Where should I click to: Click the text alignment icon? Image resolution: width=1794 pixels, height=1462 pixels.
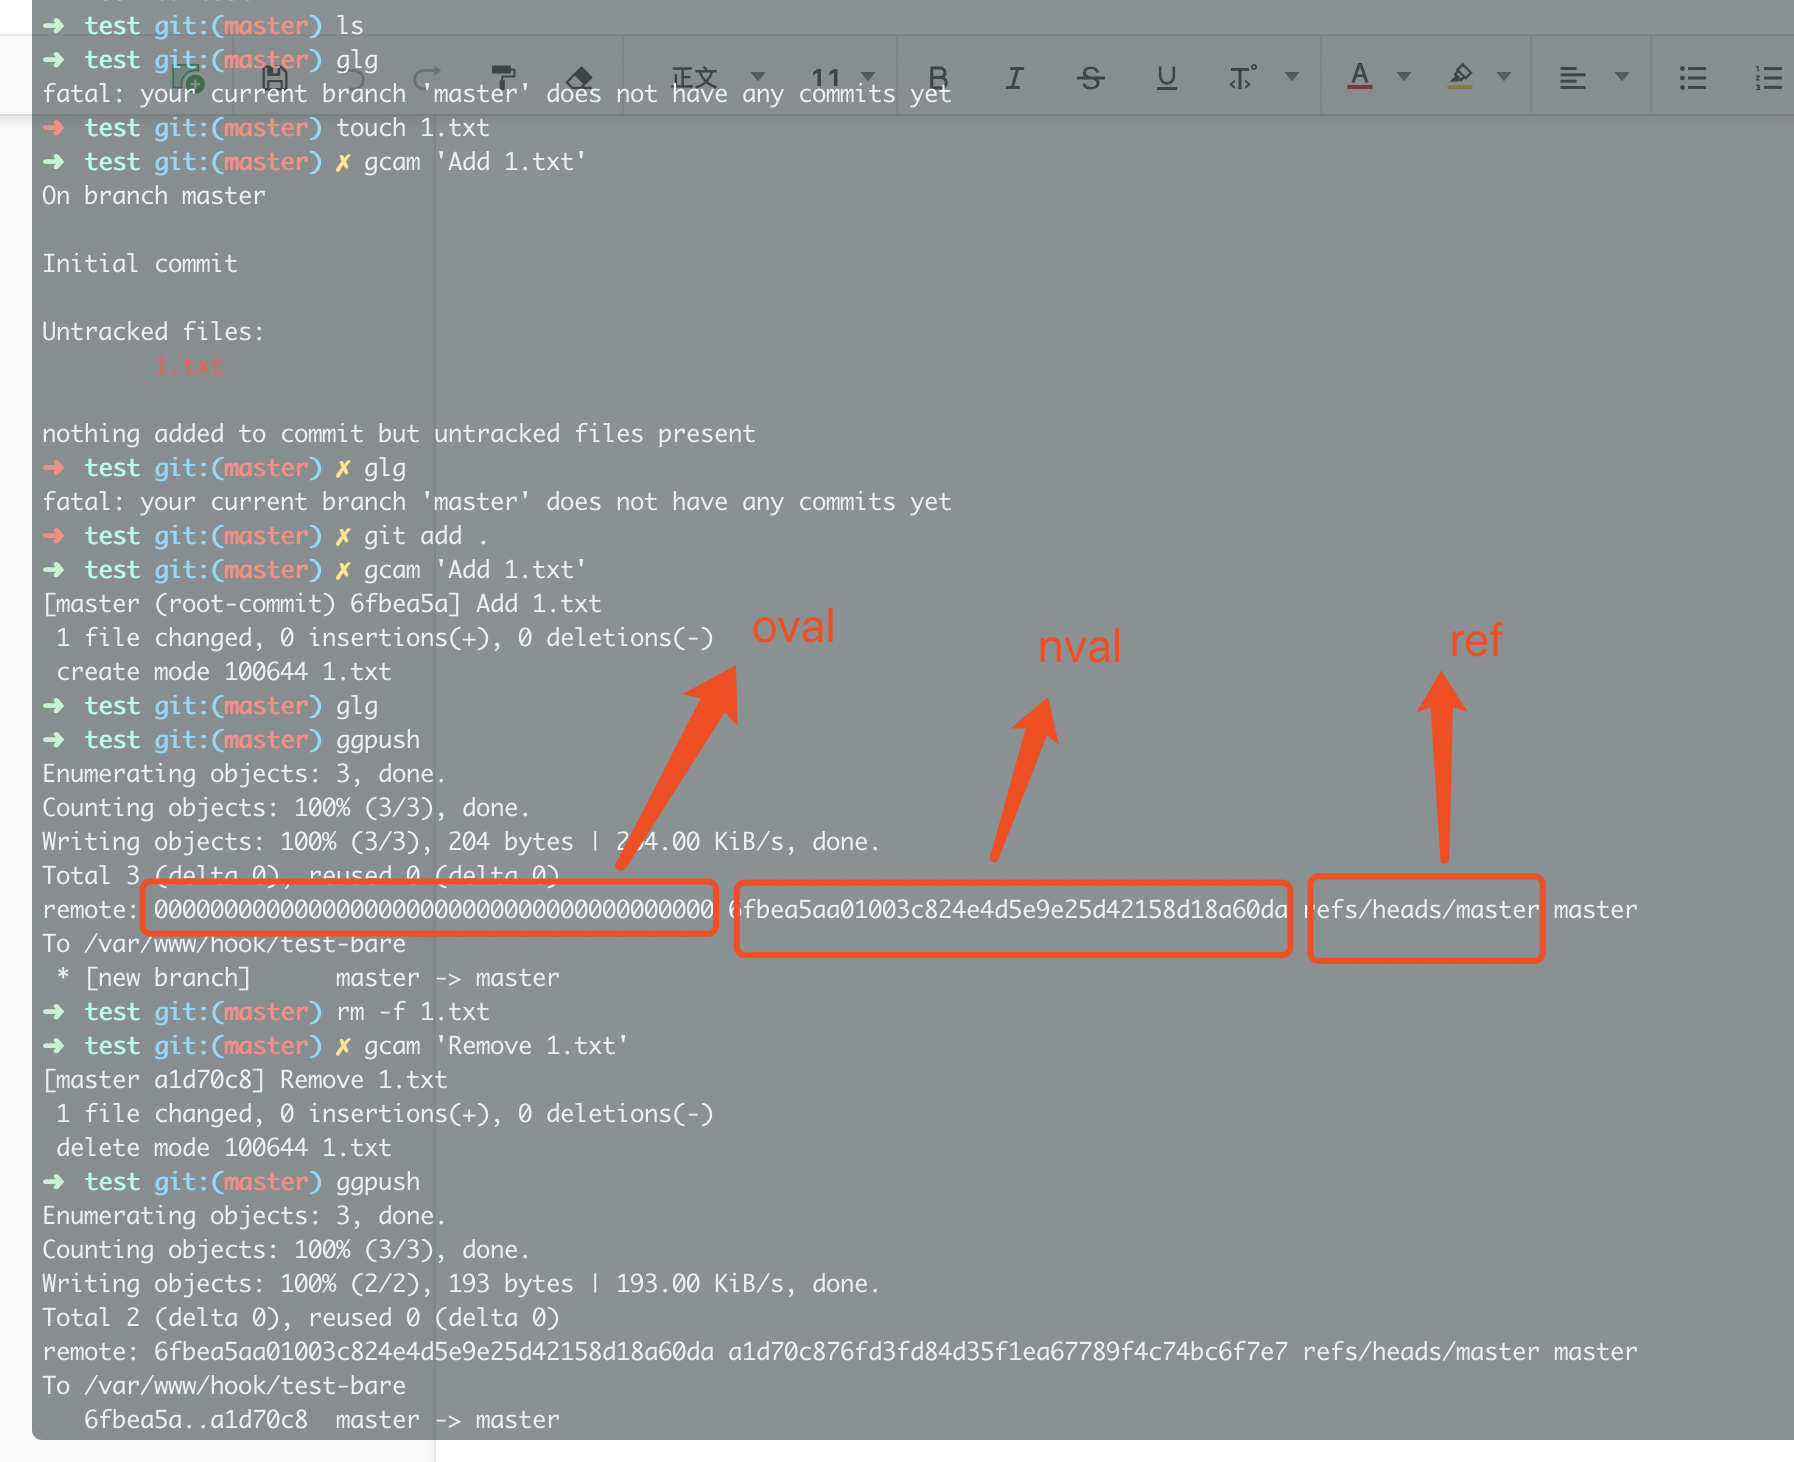[1572, 78]
